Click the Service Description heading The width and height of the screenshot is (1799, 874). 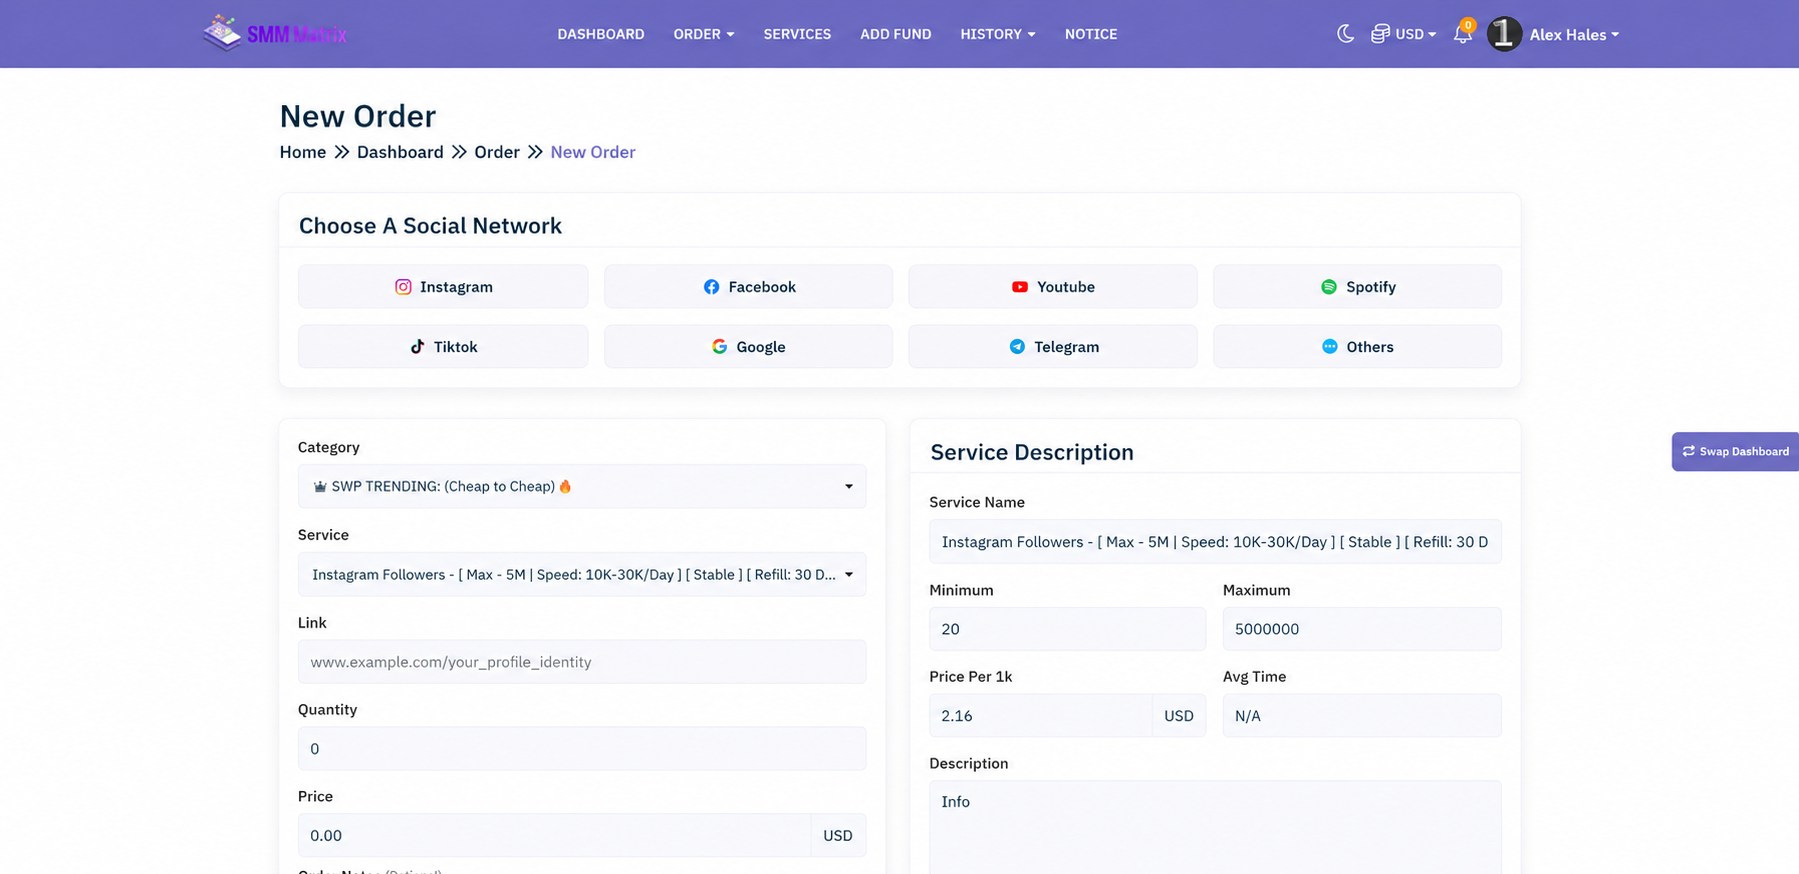pos(1032,452)
